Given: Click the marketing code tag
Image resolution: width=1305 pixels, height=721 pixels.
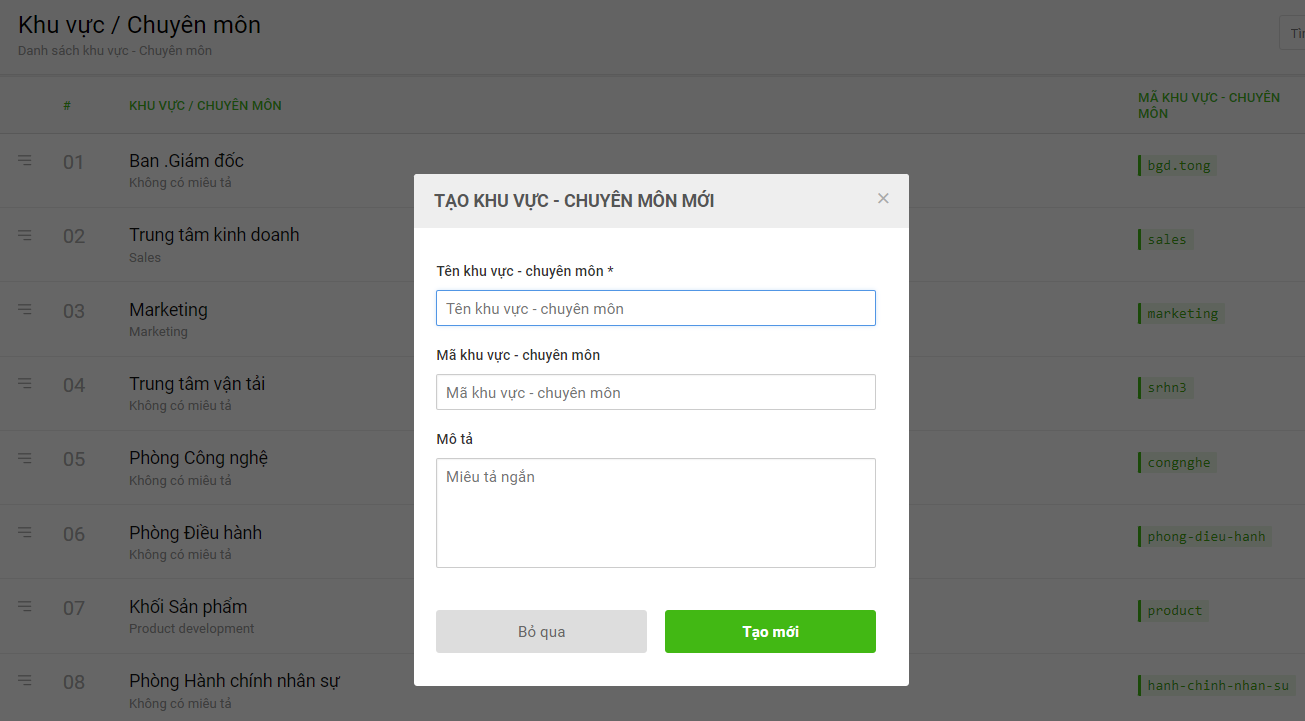Looking at the screenshot, I should (1181, 314).
